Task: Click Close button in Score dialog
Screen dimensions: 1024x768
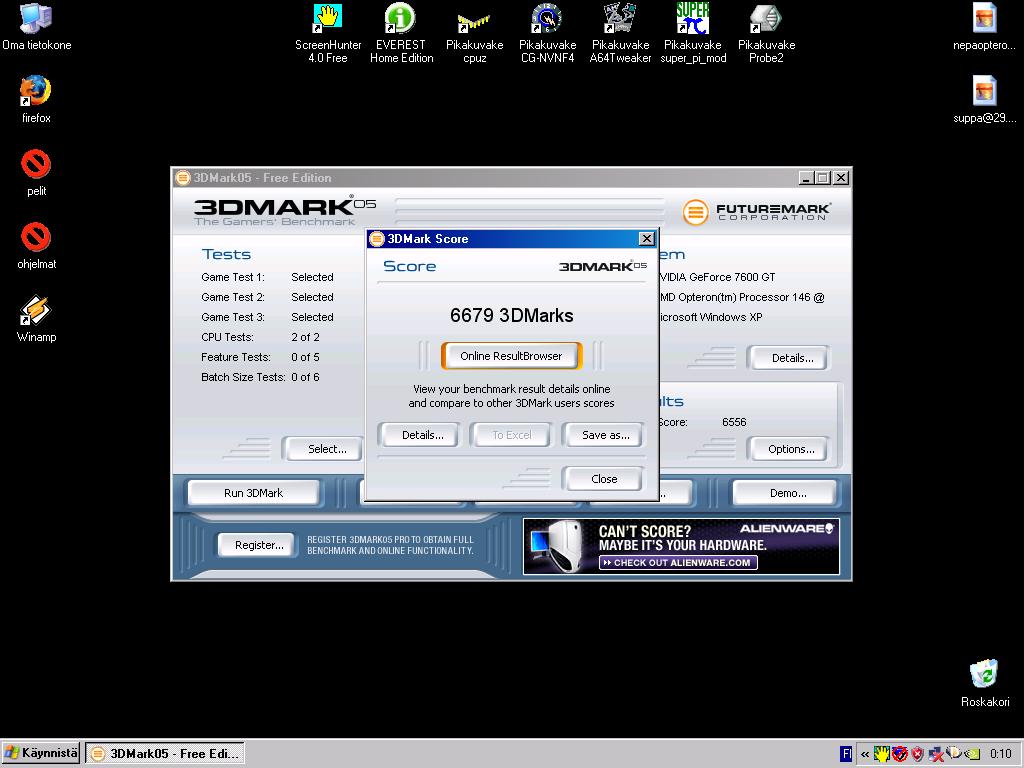Action: coord(603,479)
